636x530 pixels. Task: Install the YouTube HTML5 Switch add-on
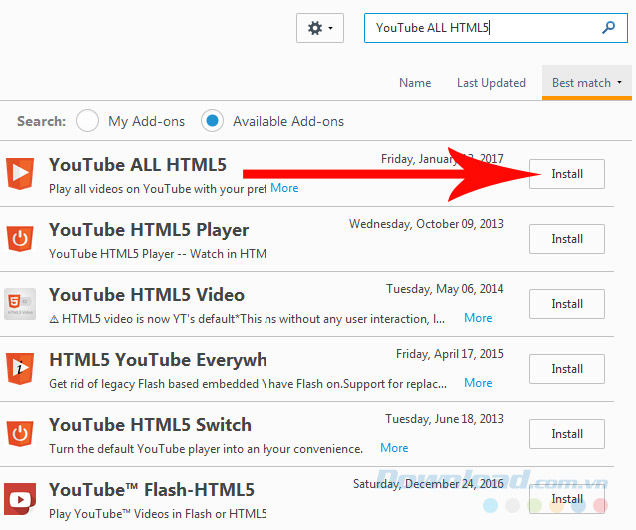pos(567,434)
